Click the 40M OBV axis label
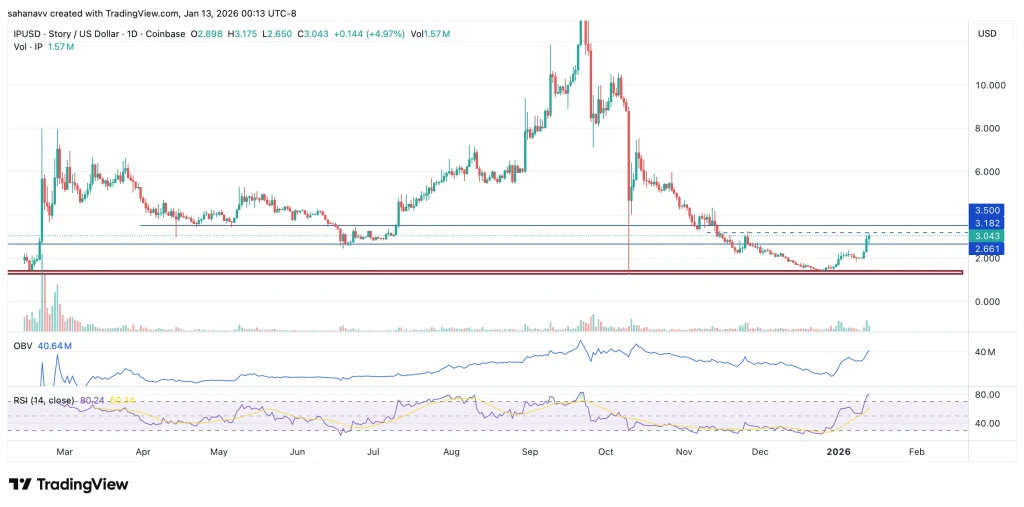1024x507 pixels. click(984, 352)
